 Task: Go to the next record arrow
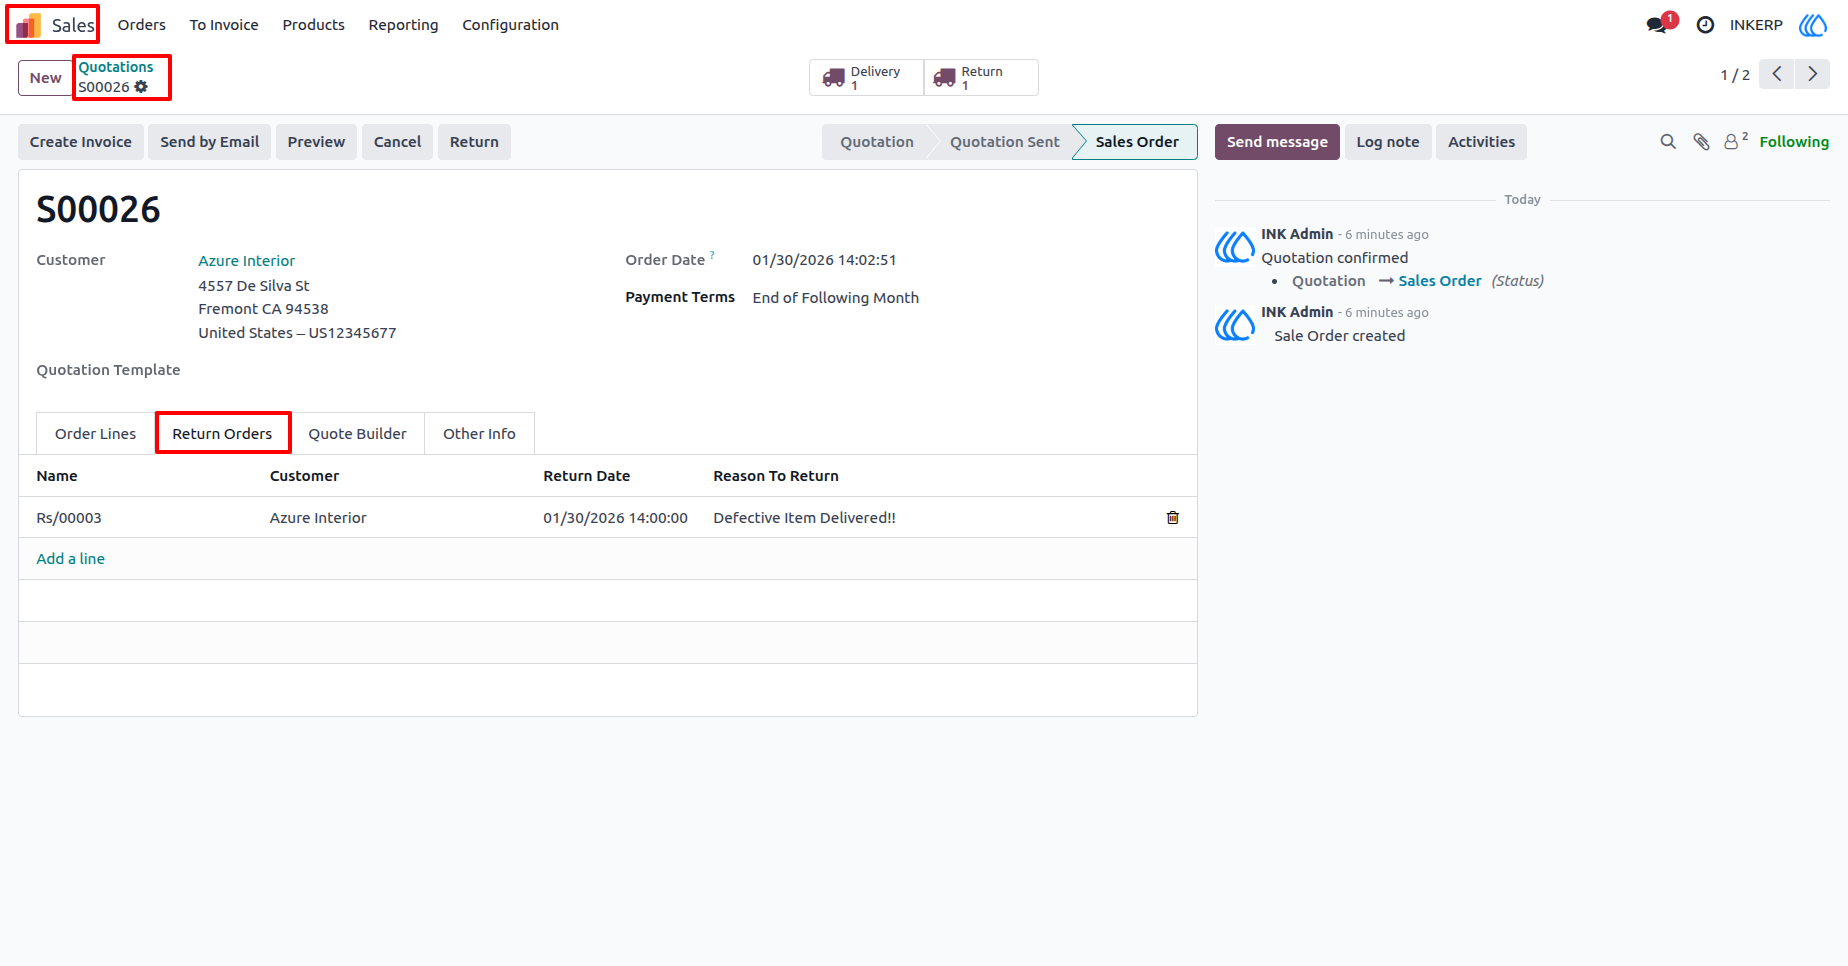1813,74
